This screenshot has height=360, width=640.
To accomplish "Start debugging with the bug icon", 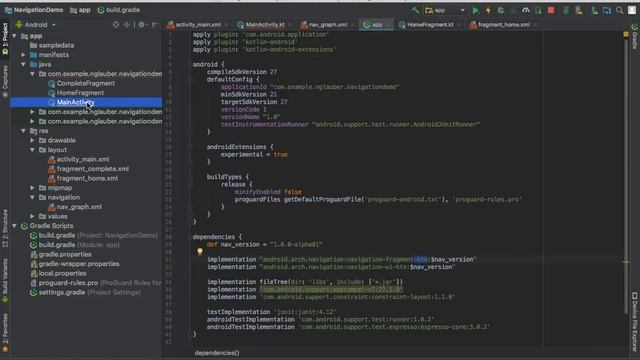I will click(501, 10).
